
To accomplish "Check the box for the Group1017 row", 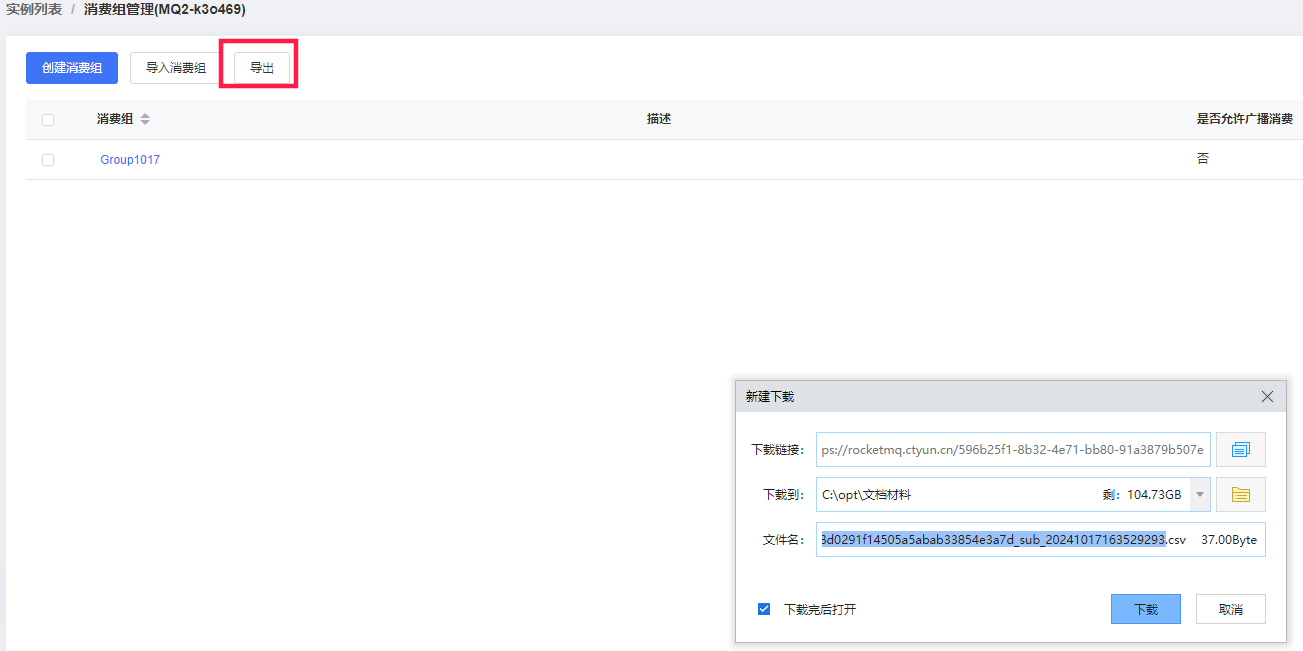I will point(48,160).
